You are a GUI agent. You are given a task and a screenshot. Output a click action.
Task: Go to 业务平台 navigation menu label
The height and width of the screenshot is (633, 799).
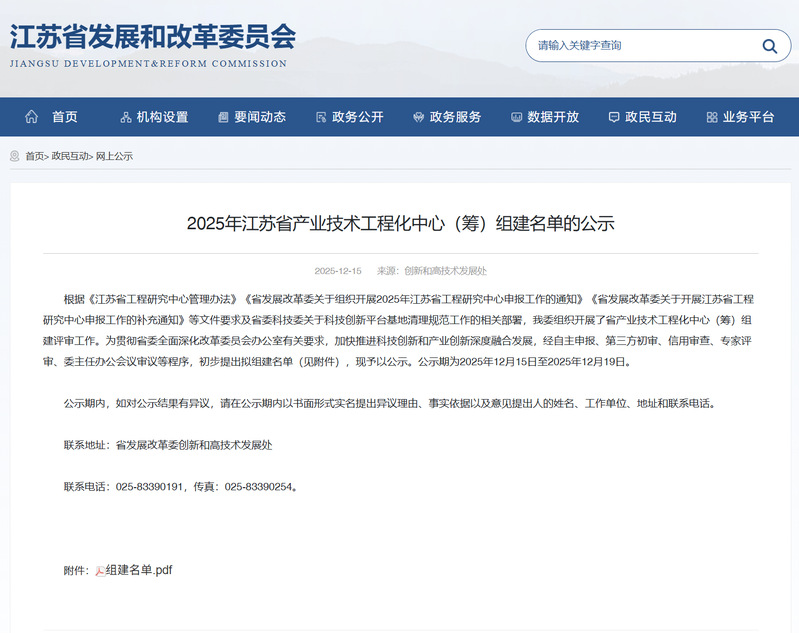tap(748, 117)
